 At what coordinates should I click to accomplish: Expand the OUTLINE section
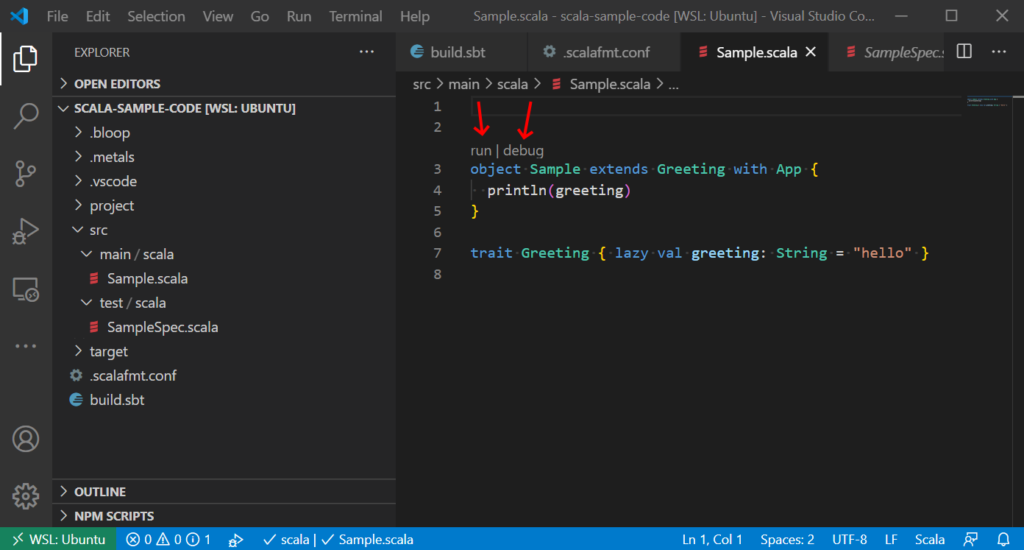pos(100,492)
